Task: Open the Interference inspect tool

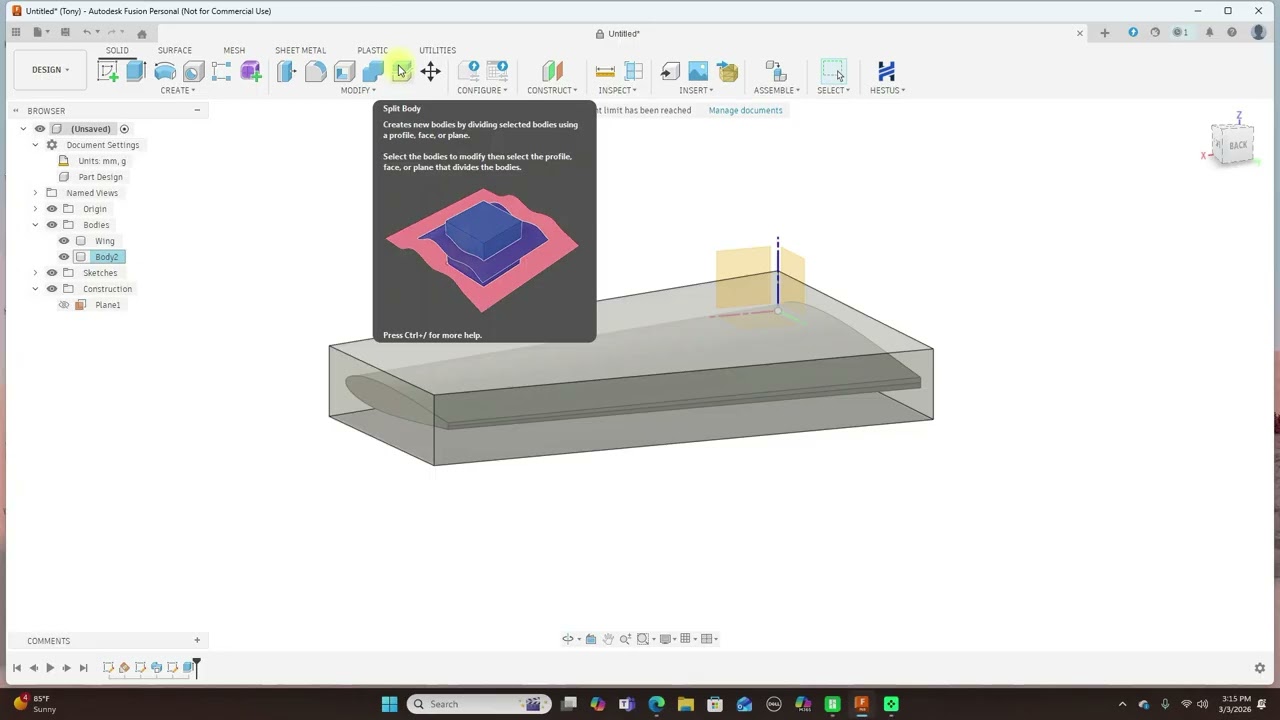Action: point(633,71)
